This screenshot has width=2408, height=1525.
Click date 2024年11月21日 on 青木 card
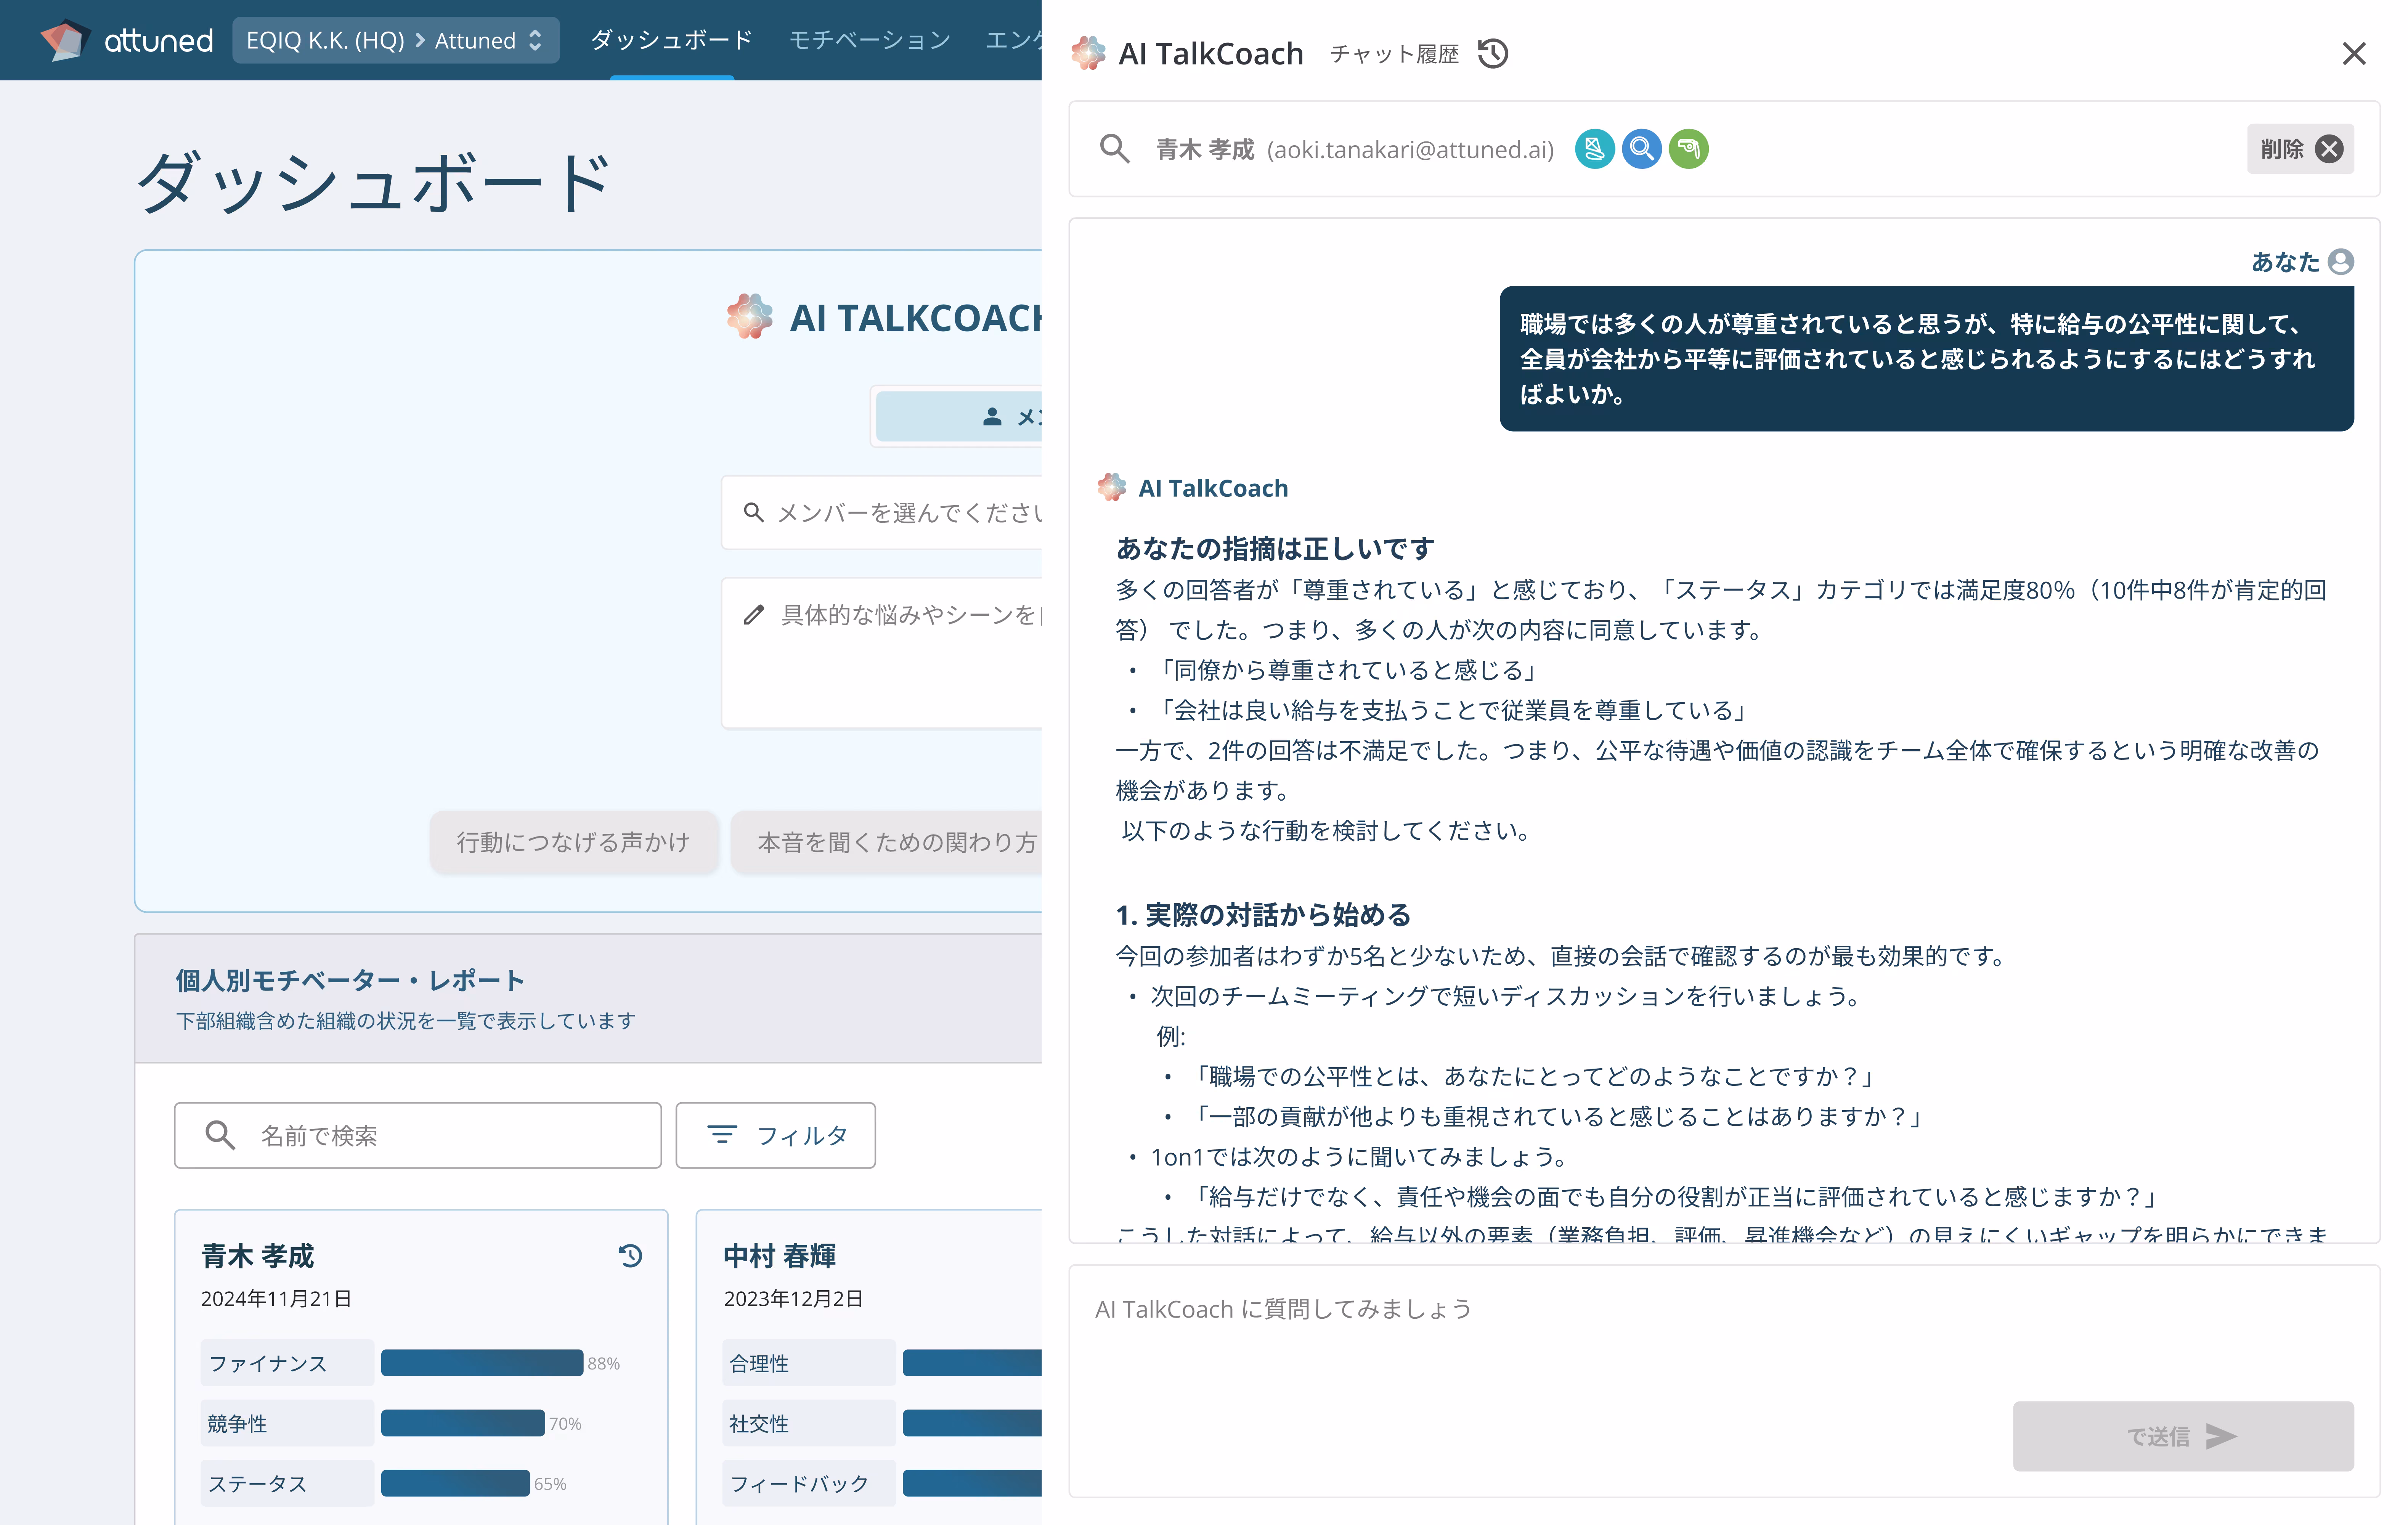coord(276,1298)
